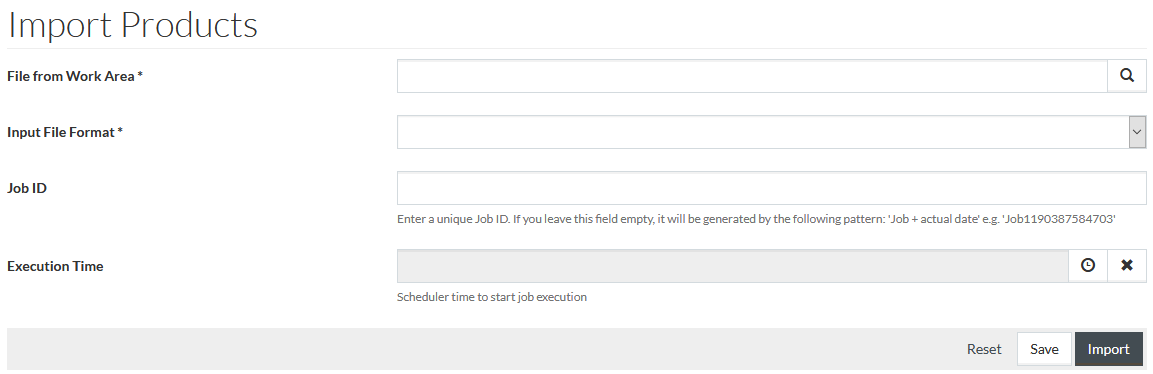Open the Input File Format select box
Screen dimensions: 1153x374
point(771,132)
